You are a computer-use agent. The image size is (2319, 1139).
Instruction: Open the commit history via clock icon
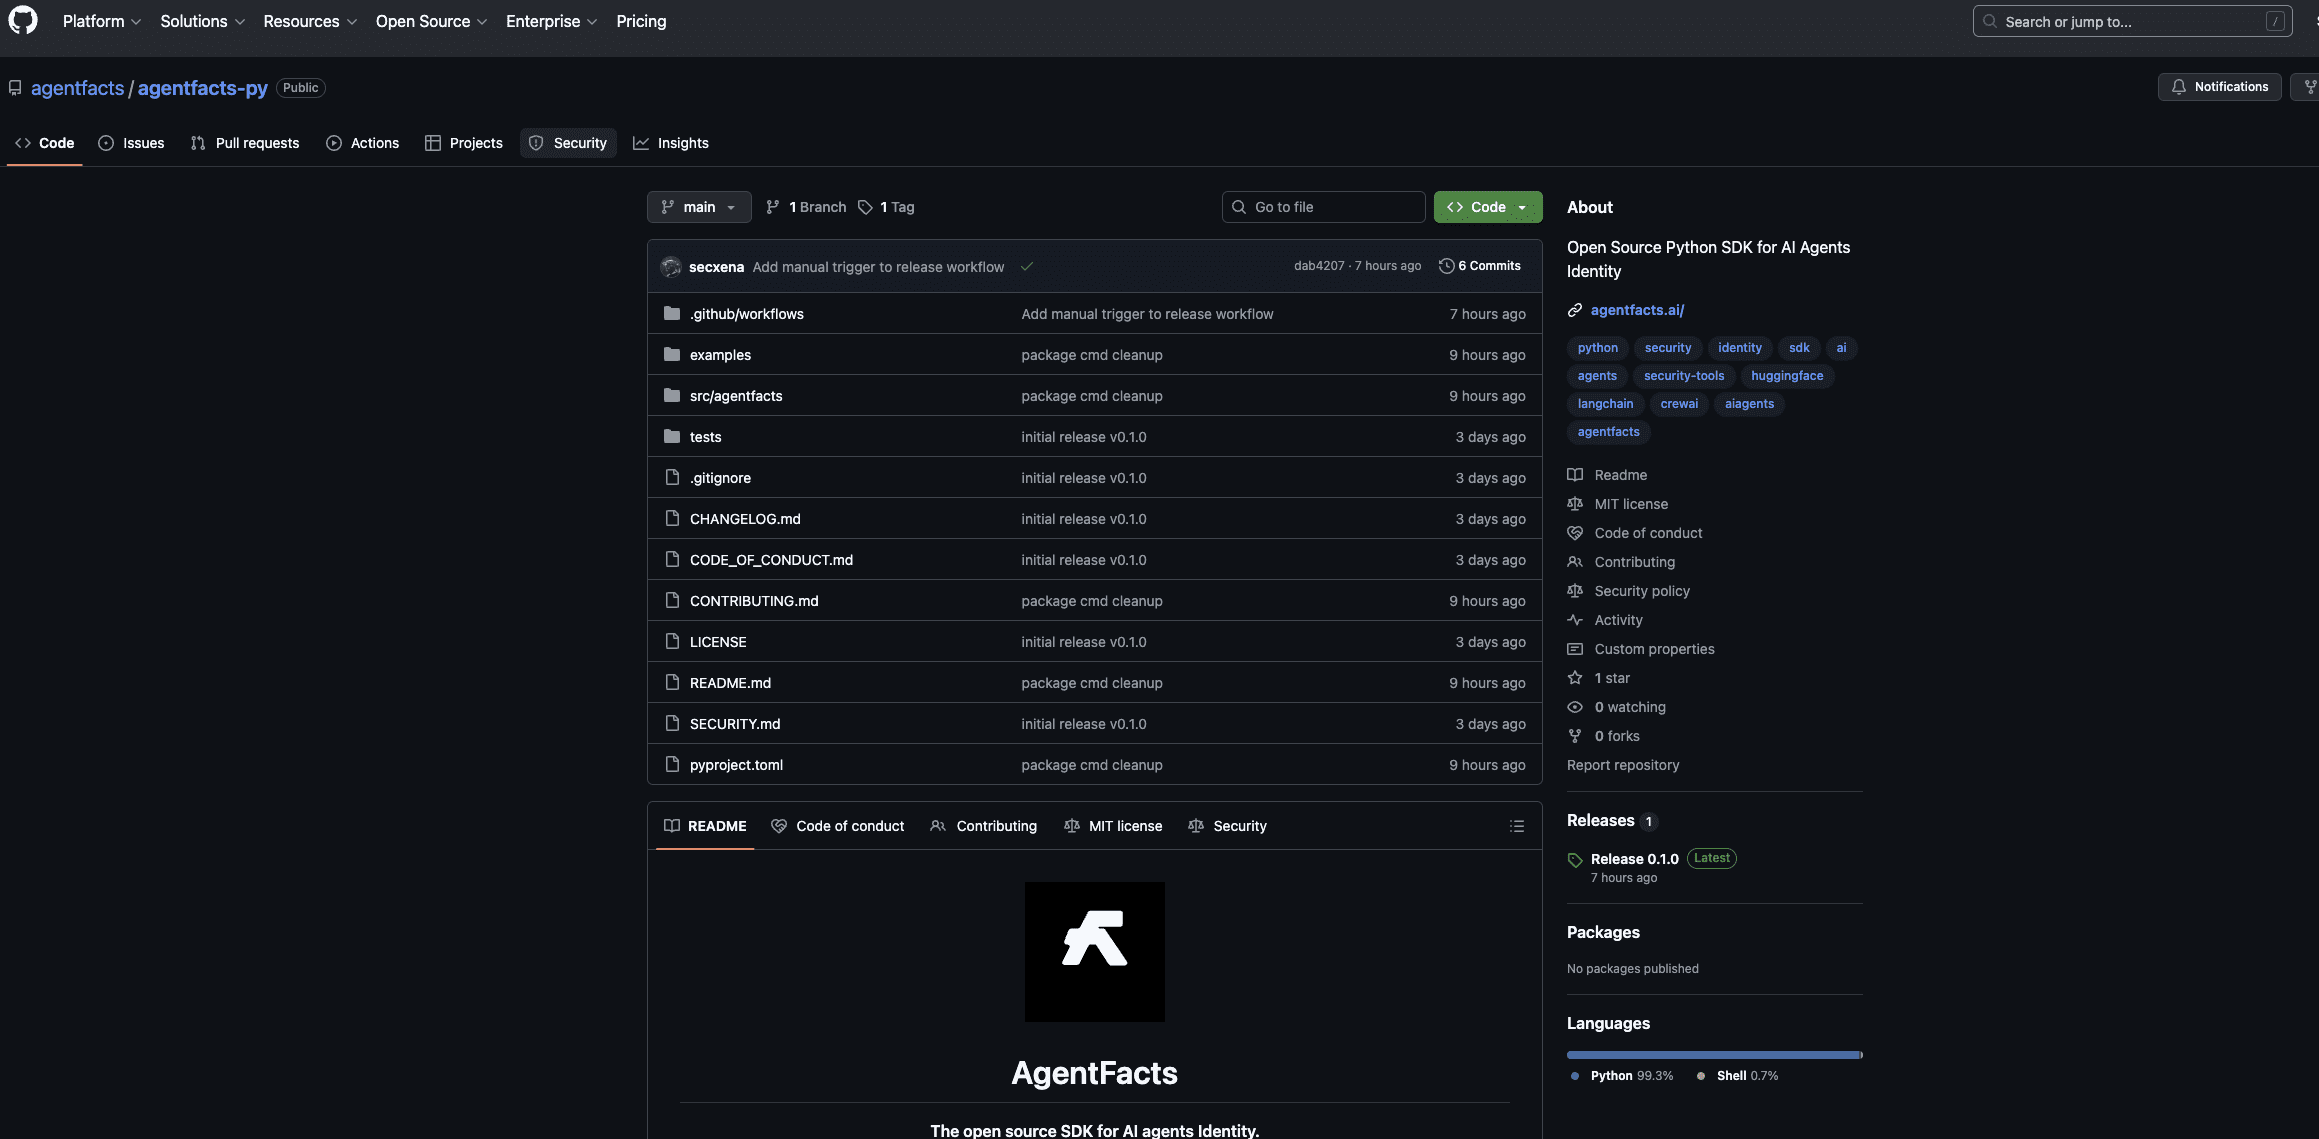(x=1446, y=265)
